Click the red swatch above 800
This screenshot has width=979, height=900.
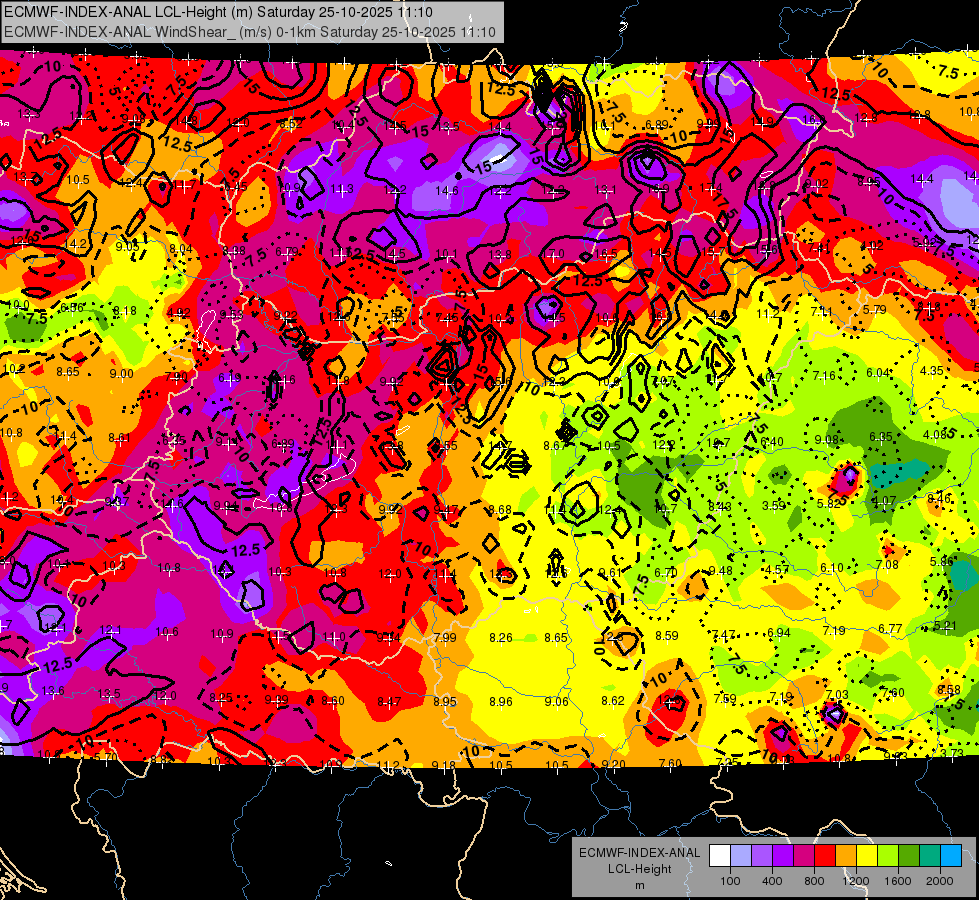coord(825,856)
